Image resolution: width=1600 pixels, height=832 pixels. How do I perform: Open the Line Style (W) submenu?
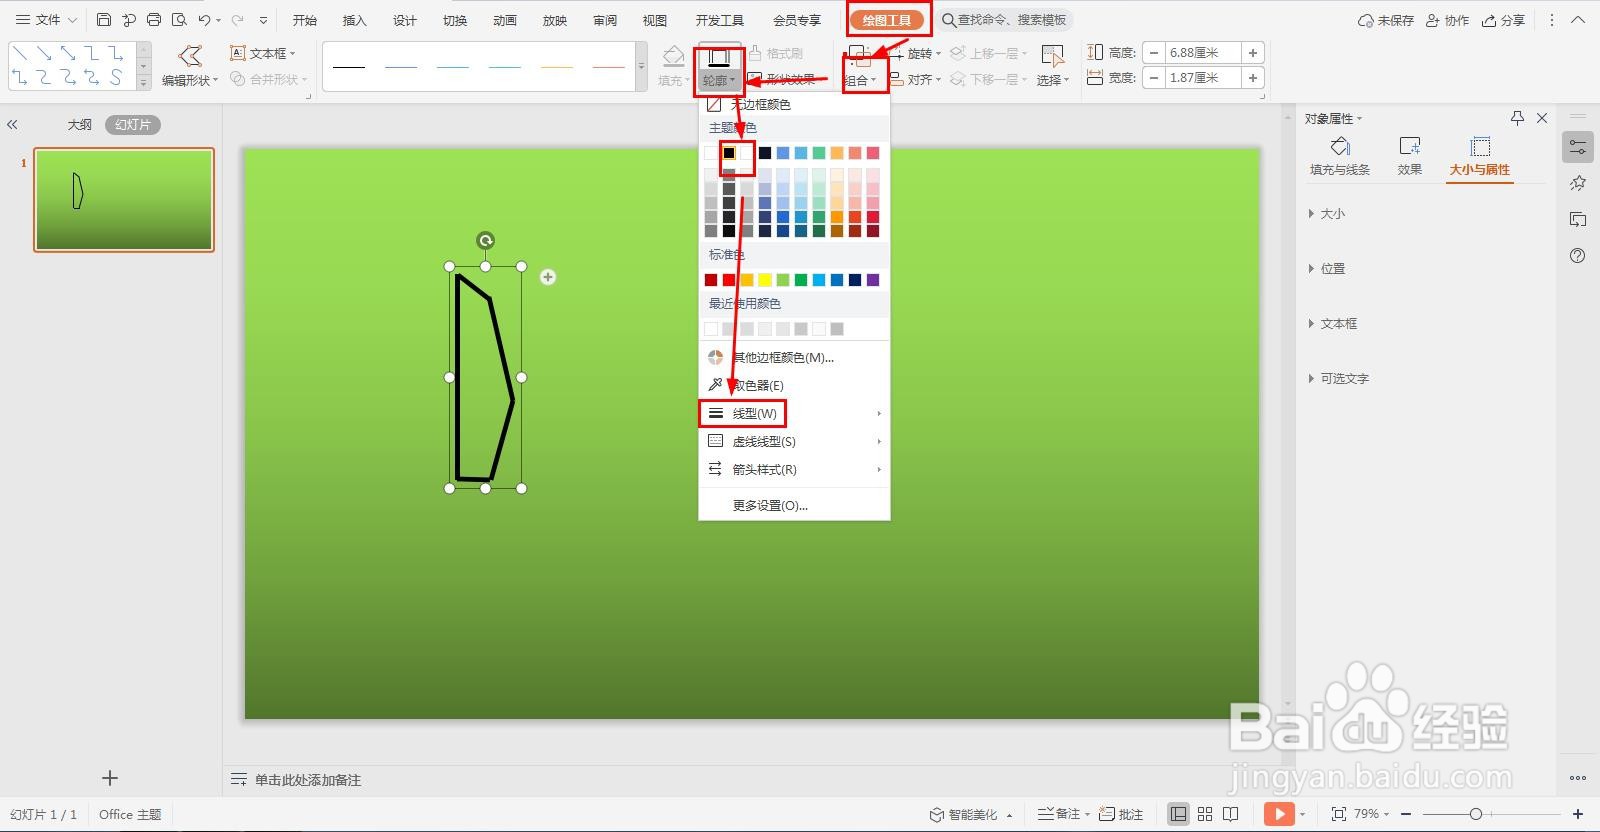pos(794,413)
